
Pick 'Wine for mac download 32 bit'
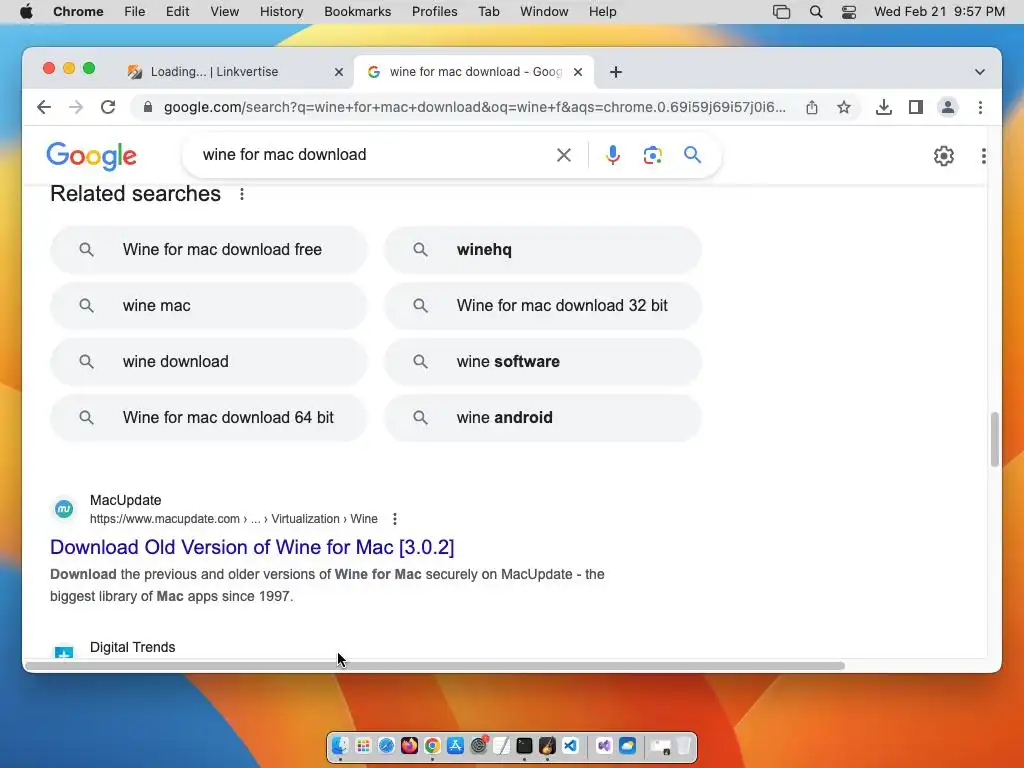[x=543, y=306]
